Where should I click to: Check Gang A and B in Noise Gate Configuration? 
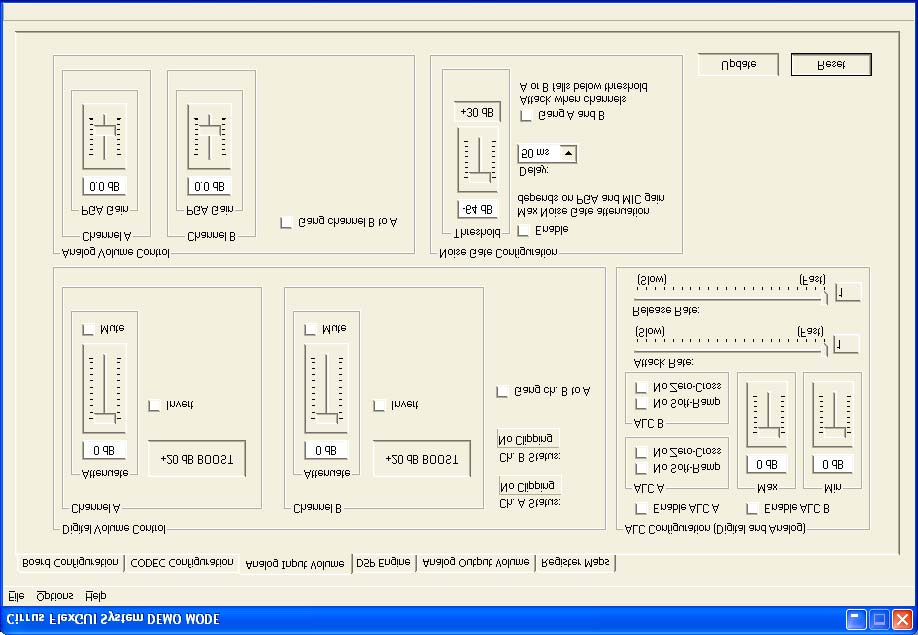527,115
